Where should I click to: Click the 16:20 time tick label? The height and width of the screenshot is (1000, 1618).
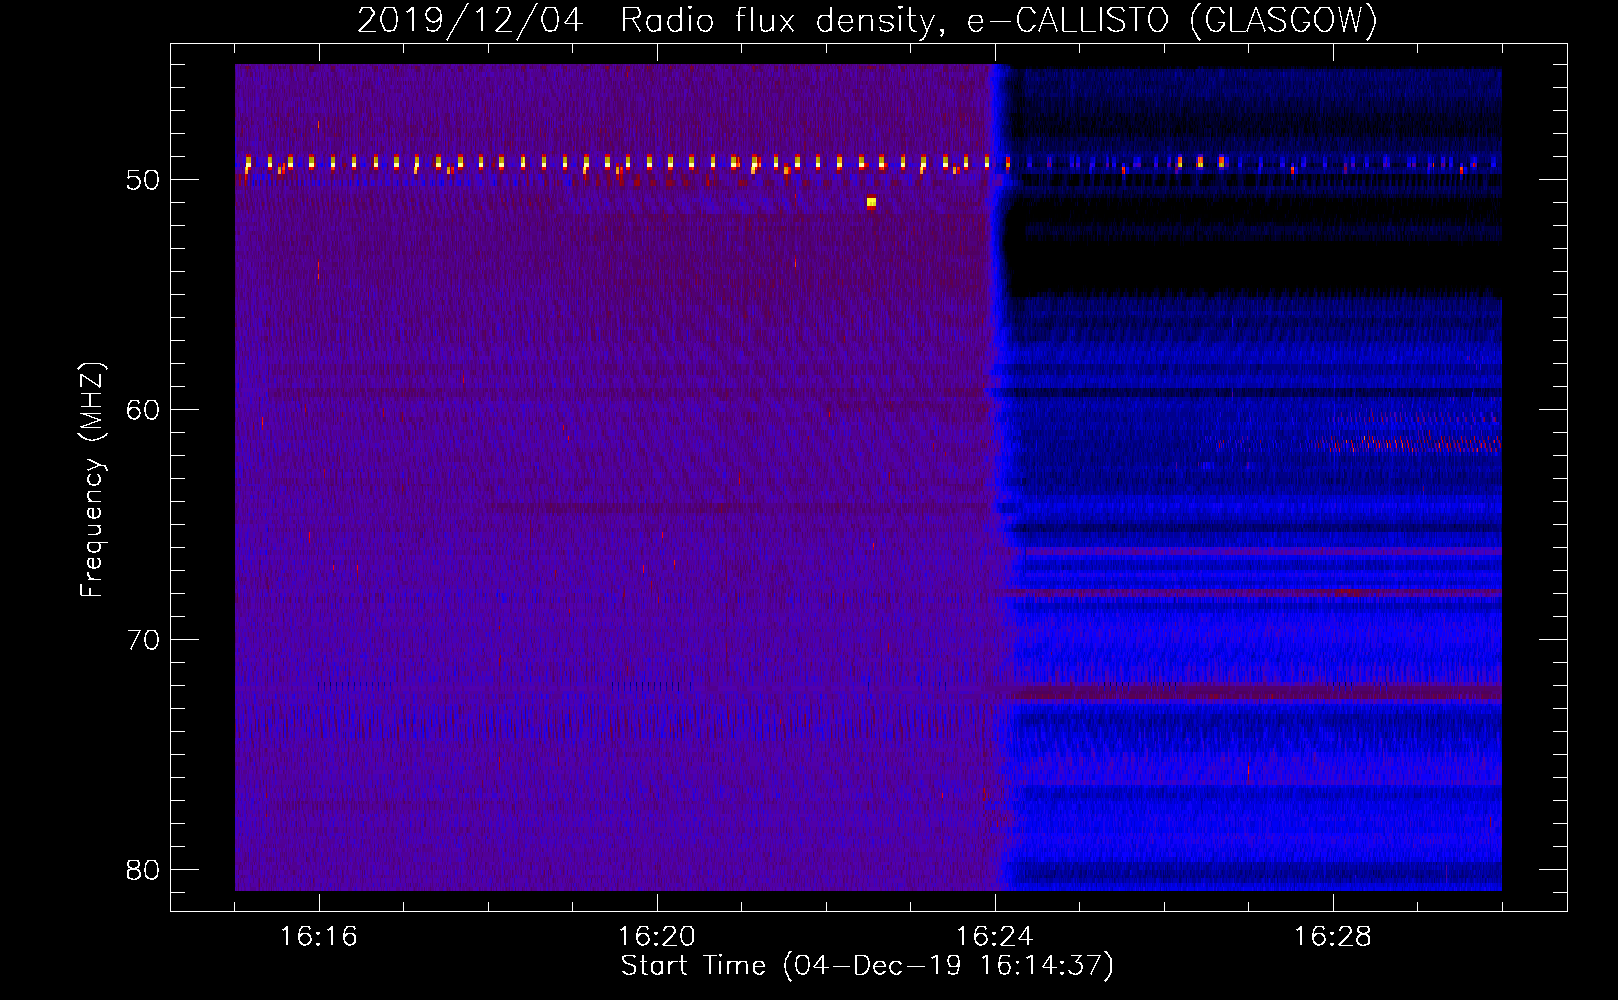(x=657, y=937)
